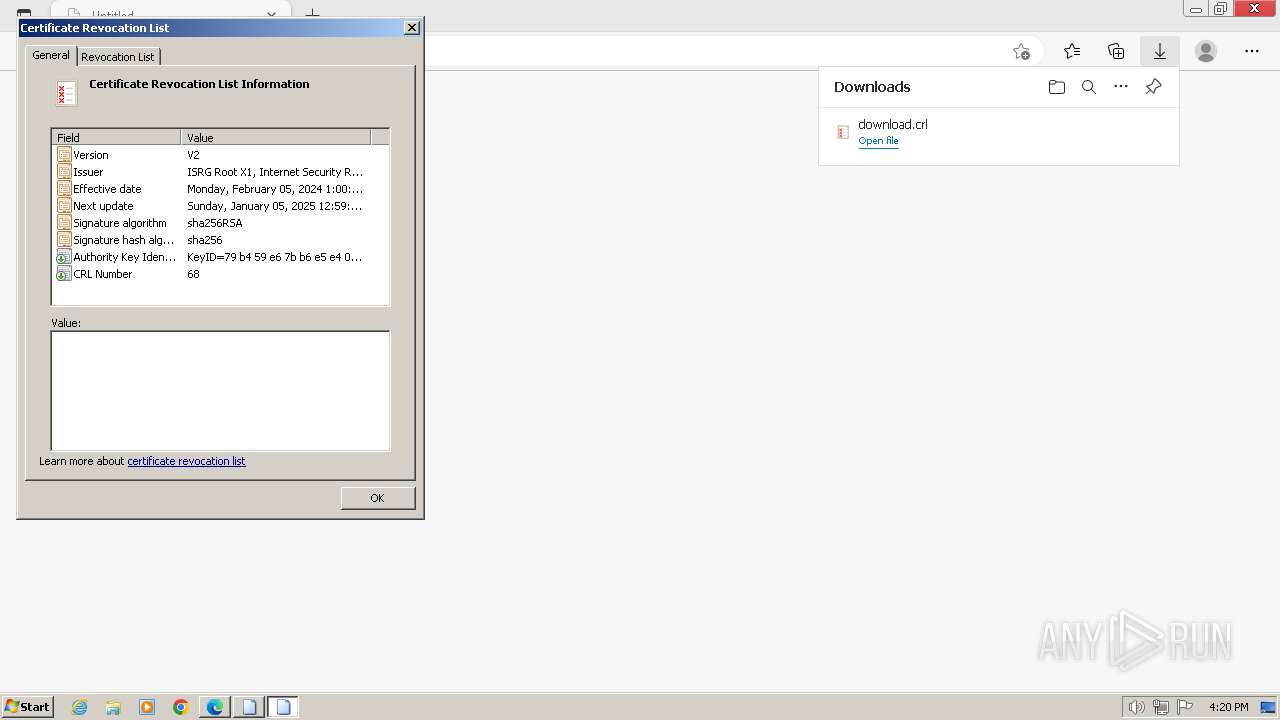Viewport: 1280px width, 720px height.
Task: Open the Favorites star list icon
Action: 1072,51
